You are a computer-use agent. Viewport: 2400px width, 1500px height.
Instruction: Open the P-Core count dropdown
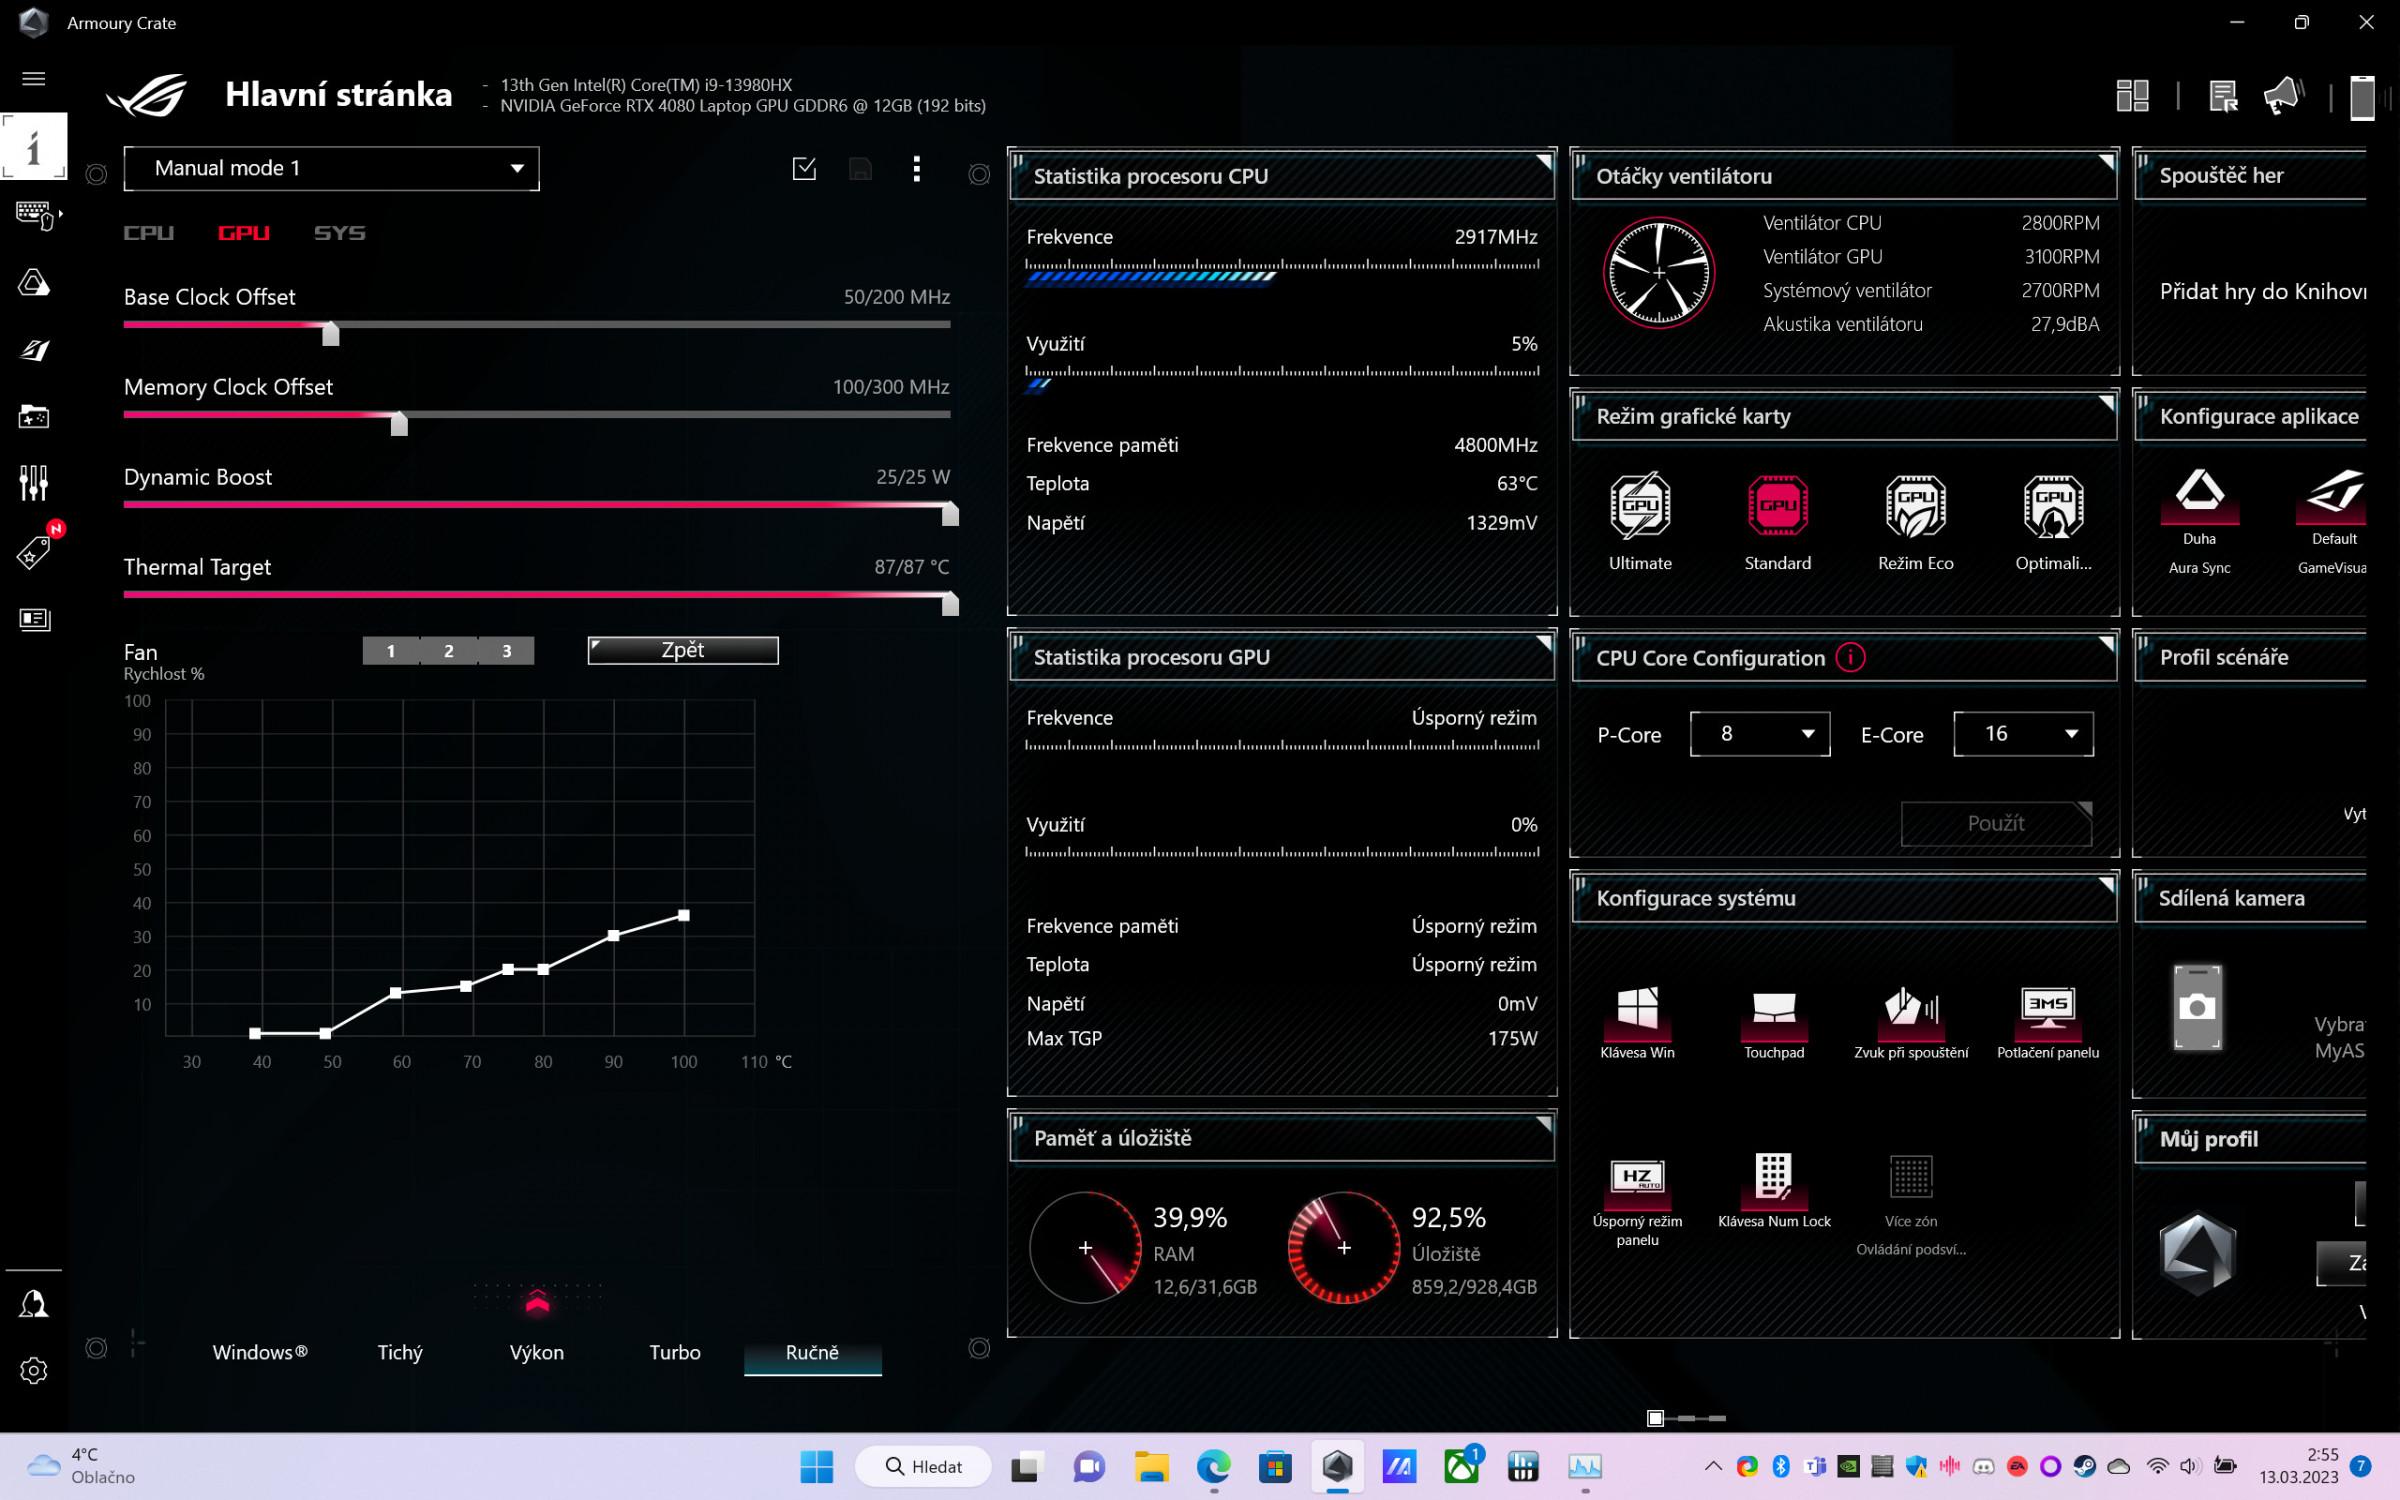pyautogui.click(x=1759, y=734)
